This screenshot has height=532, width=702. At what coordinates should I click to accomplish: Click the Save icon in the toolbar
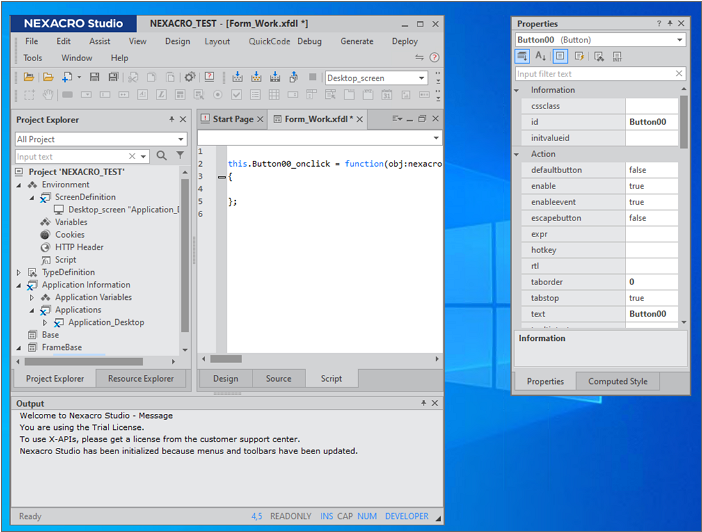click(95, 77)
